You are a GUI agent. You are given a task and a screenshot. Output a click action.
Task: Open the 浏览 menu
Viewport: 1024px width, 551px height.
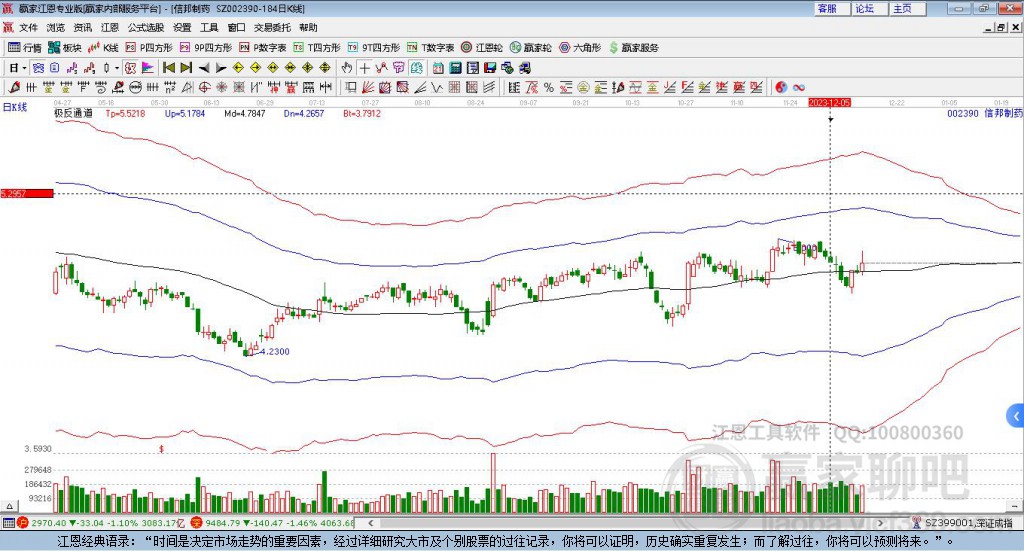click(x=56, y=27)
